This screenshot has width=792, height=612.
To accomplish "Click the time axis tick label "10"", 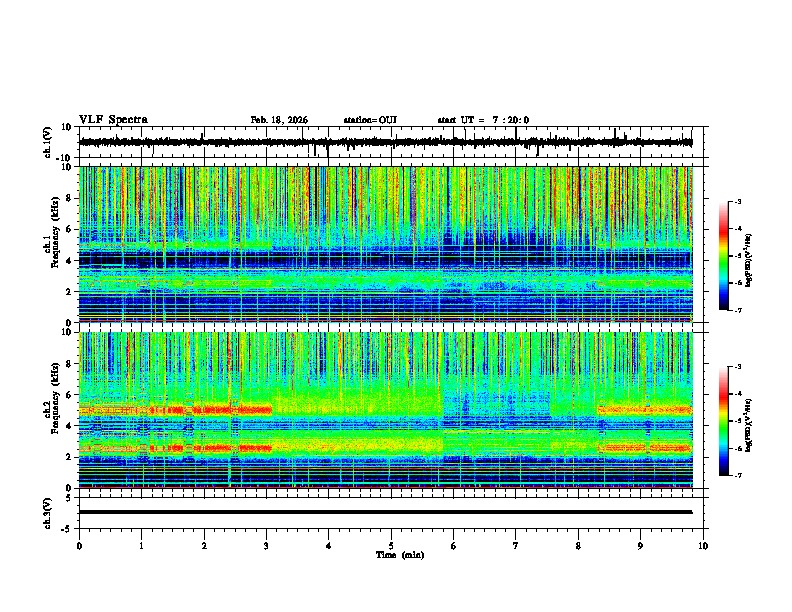I will point(703,546).
